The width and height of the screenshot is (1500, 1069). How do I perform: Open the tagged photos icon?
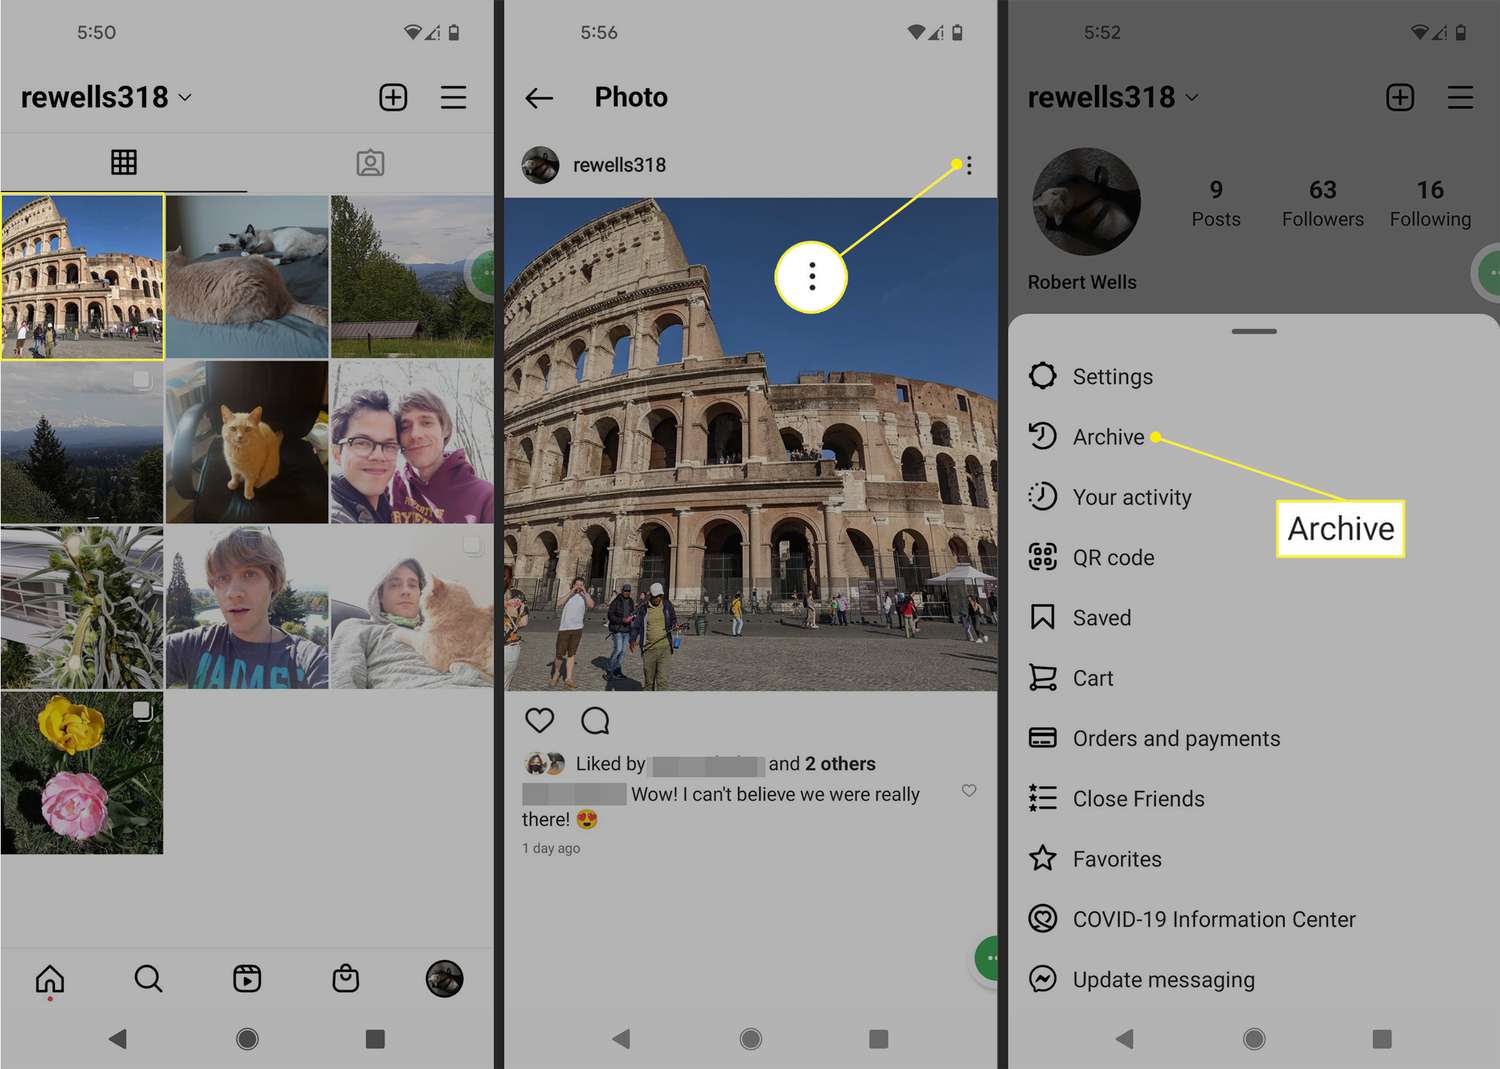coord(371,162)
